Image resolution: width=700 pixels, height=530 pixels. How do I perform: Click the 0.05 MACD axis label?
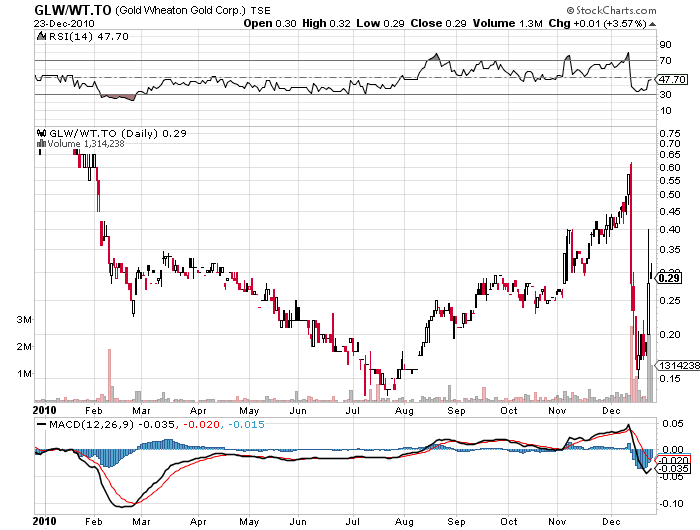672,424
